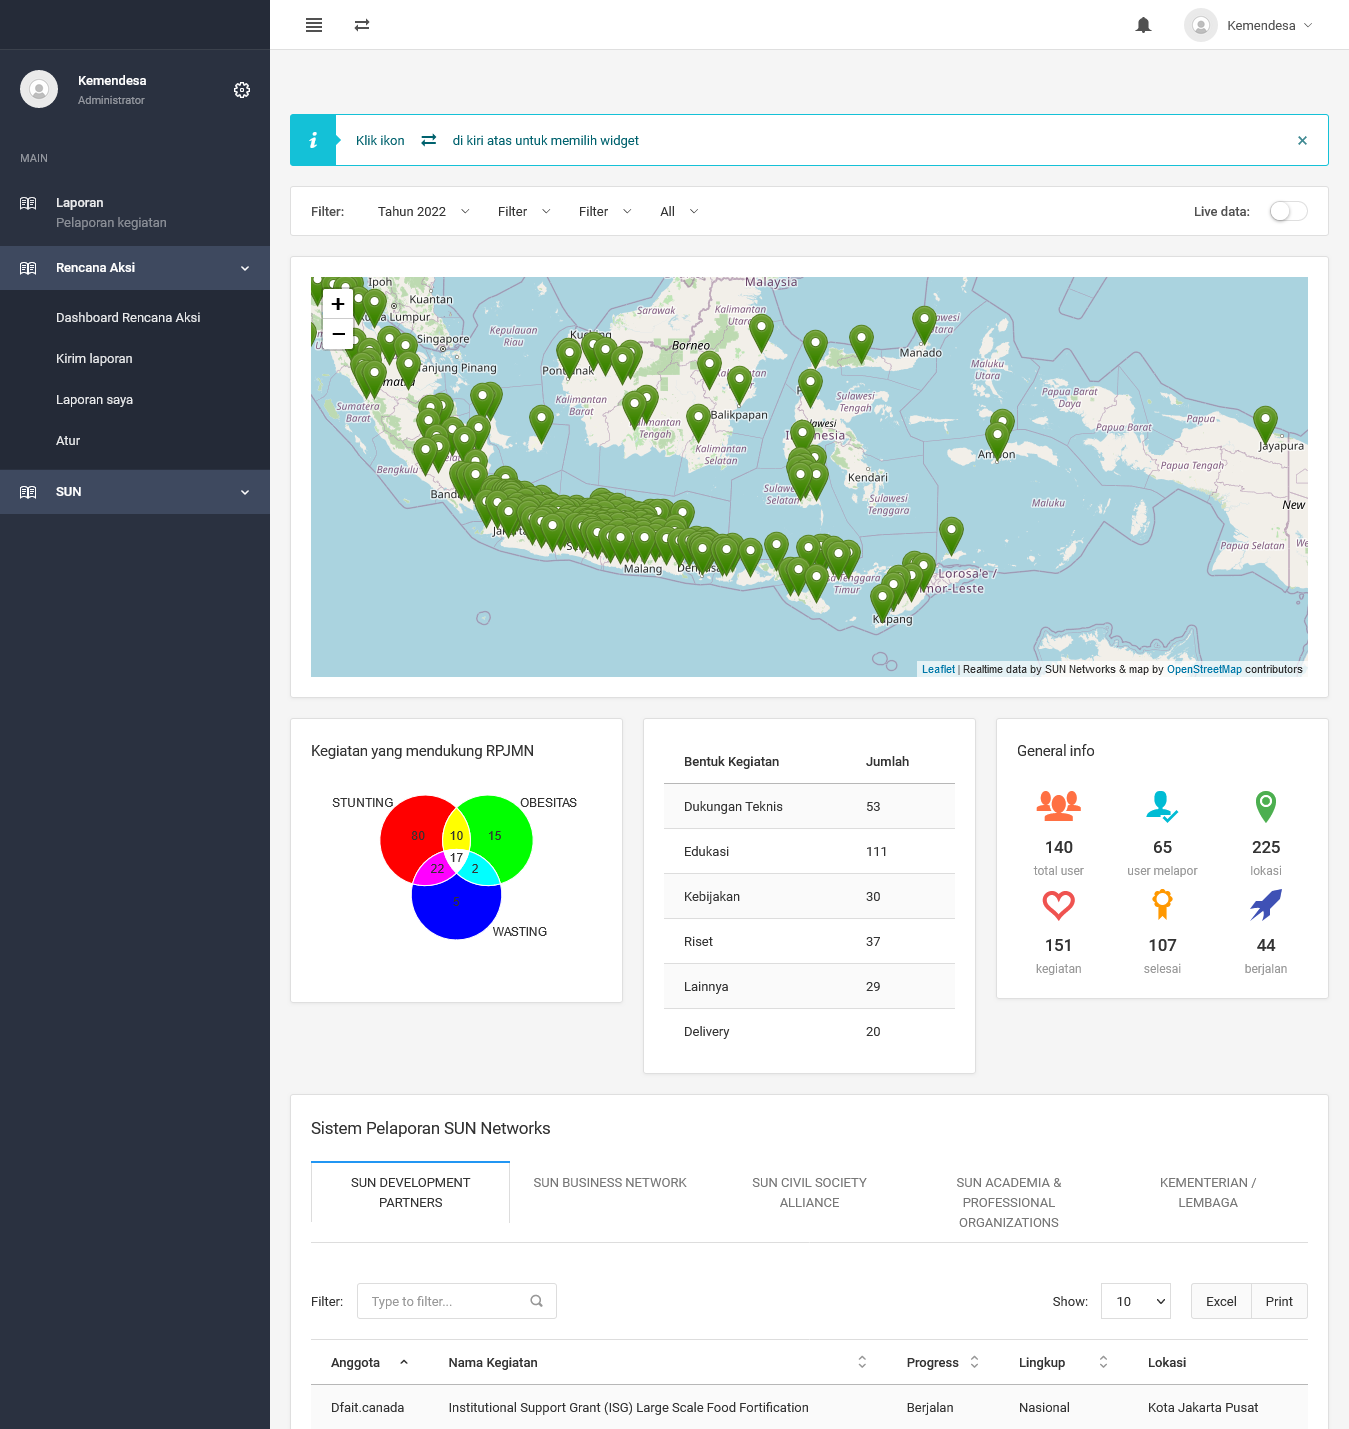The width and height of the screenshot is (1349, 1429).
Task: Click the search icon in filter field
Action: tap(536, 1301)
